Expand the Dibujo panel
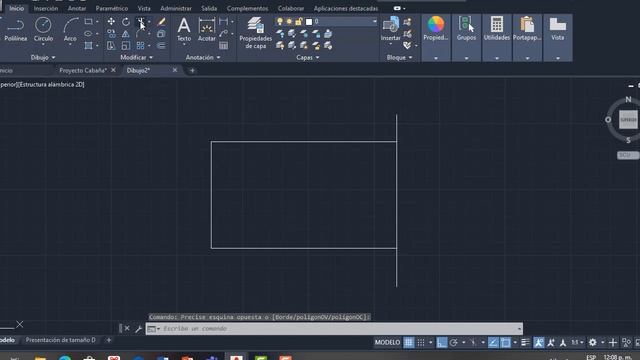Image resolution: width=640 pixels, height=360 pixels. coord(43,58)
